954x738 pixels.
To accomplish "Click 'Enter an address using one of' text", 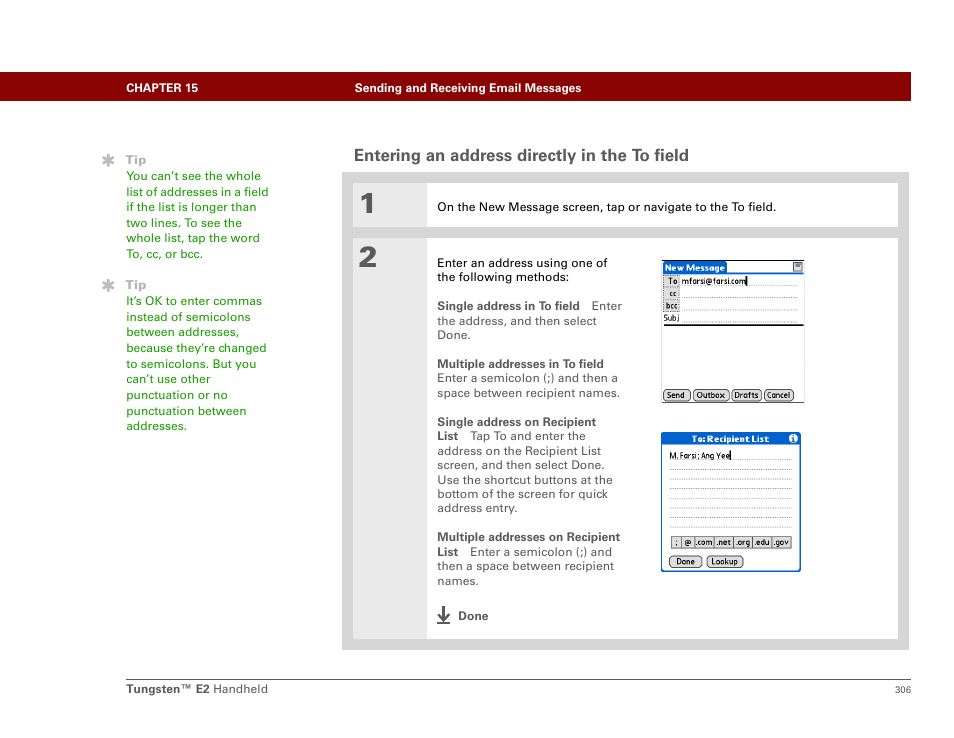I will coord(522,263).
